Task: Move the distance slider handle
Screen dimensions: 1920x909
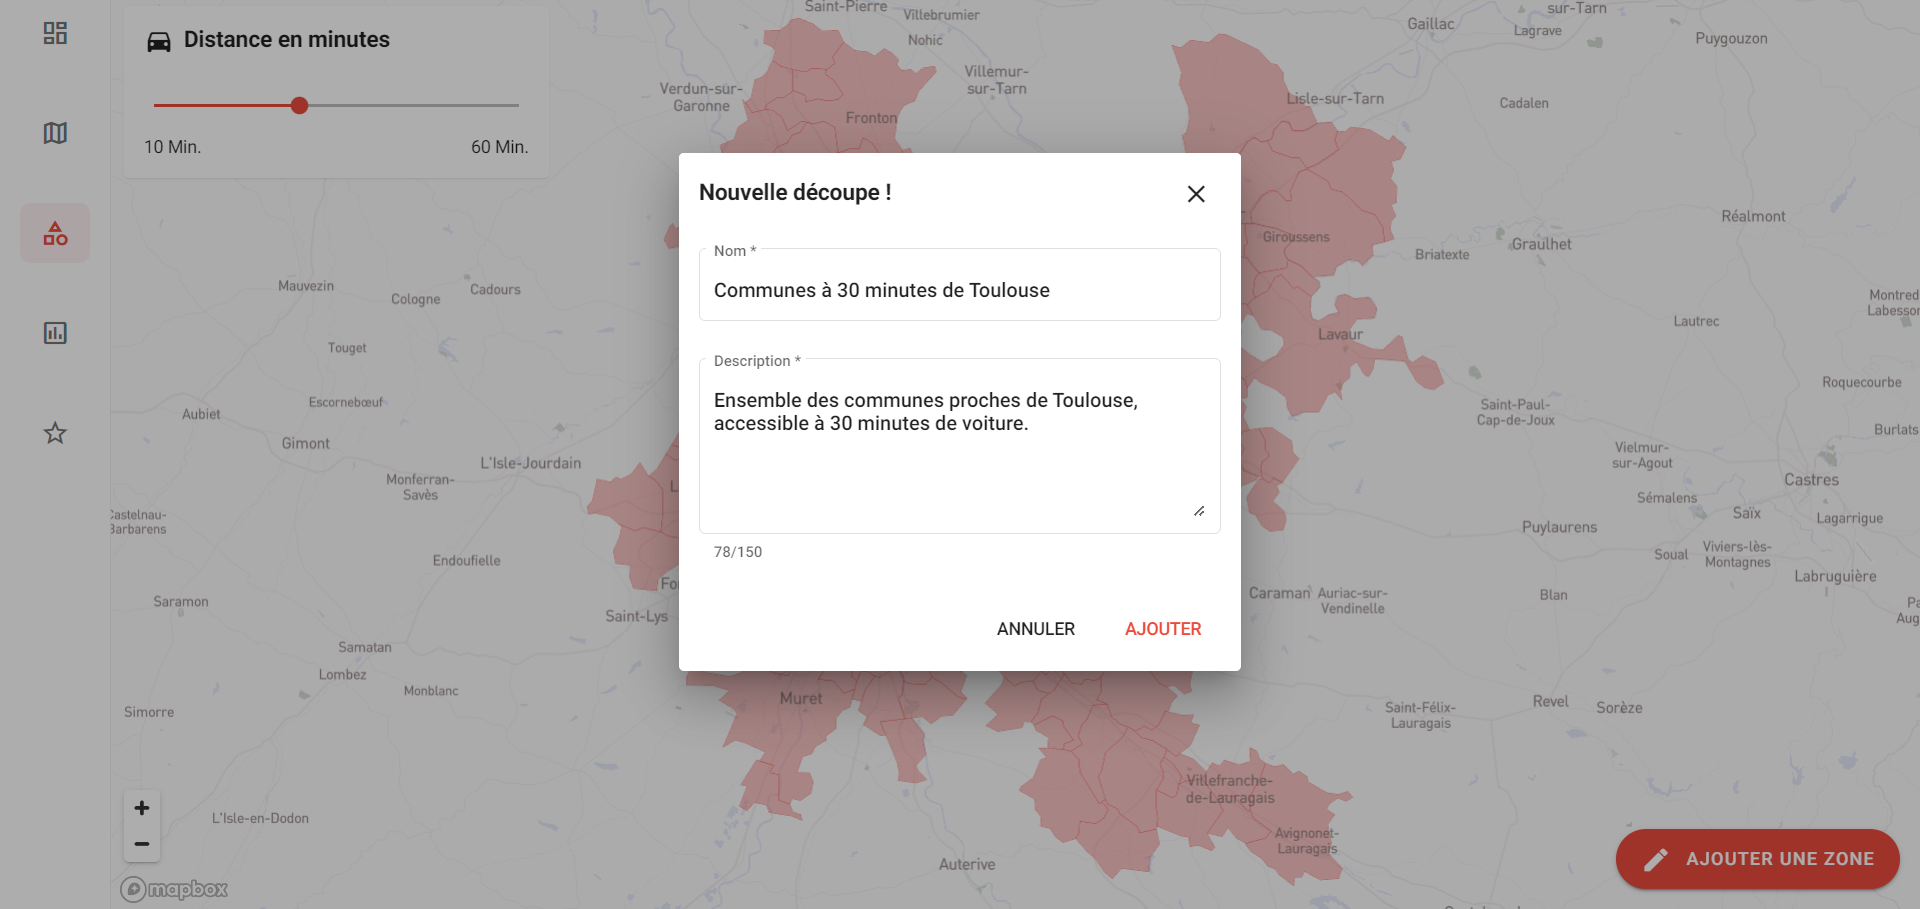Action: (x=299, y=105)
